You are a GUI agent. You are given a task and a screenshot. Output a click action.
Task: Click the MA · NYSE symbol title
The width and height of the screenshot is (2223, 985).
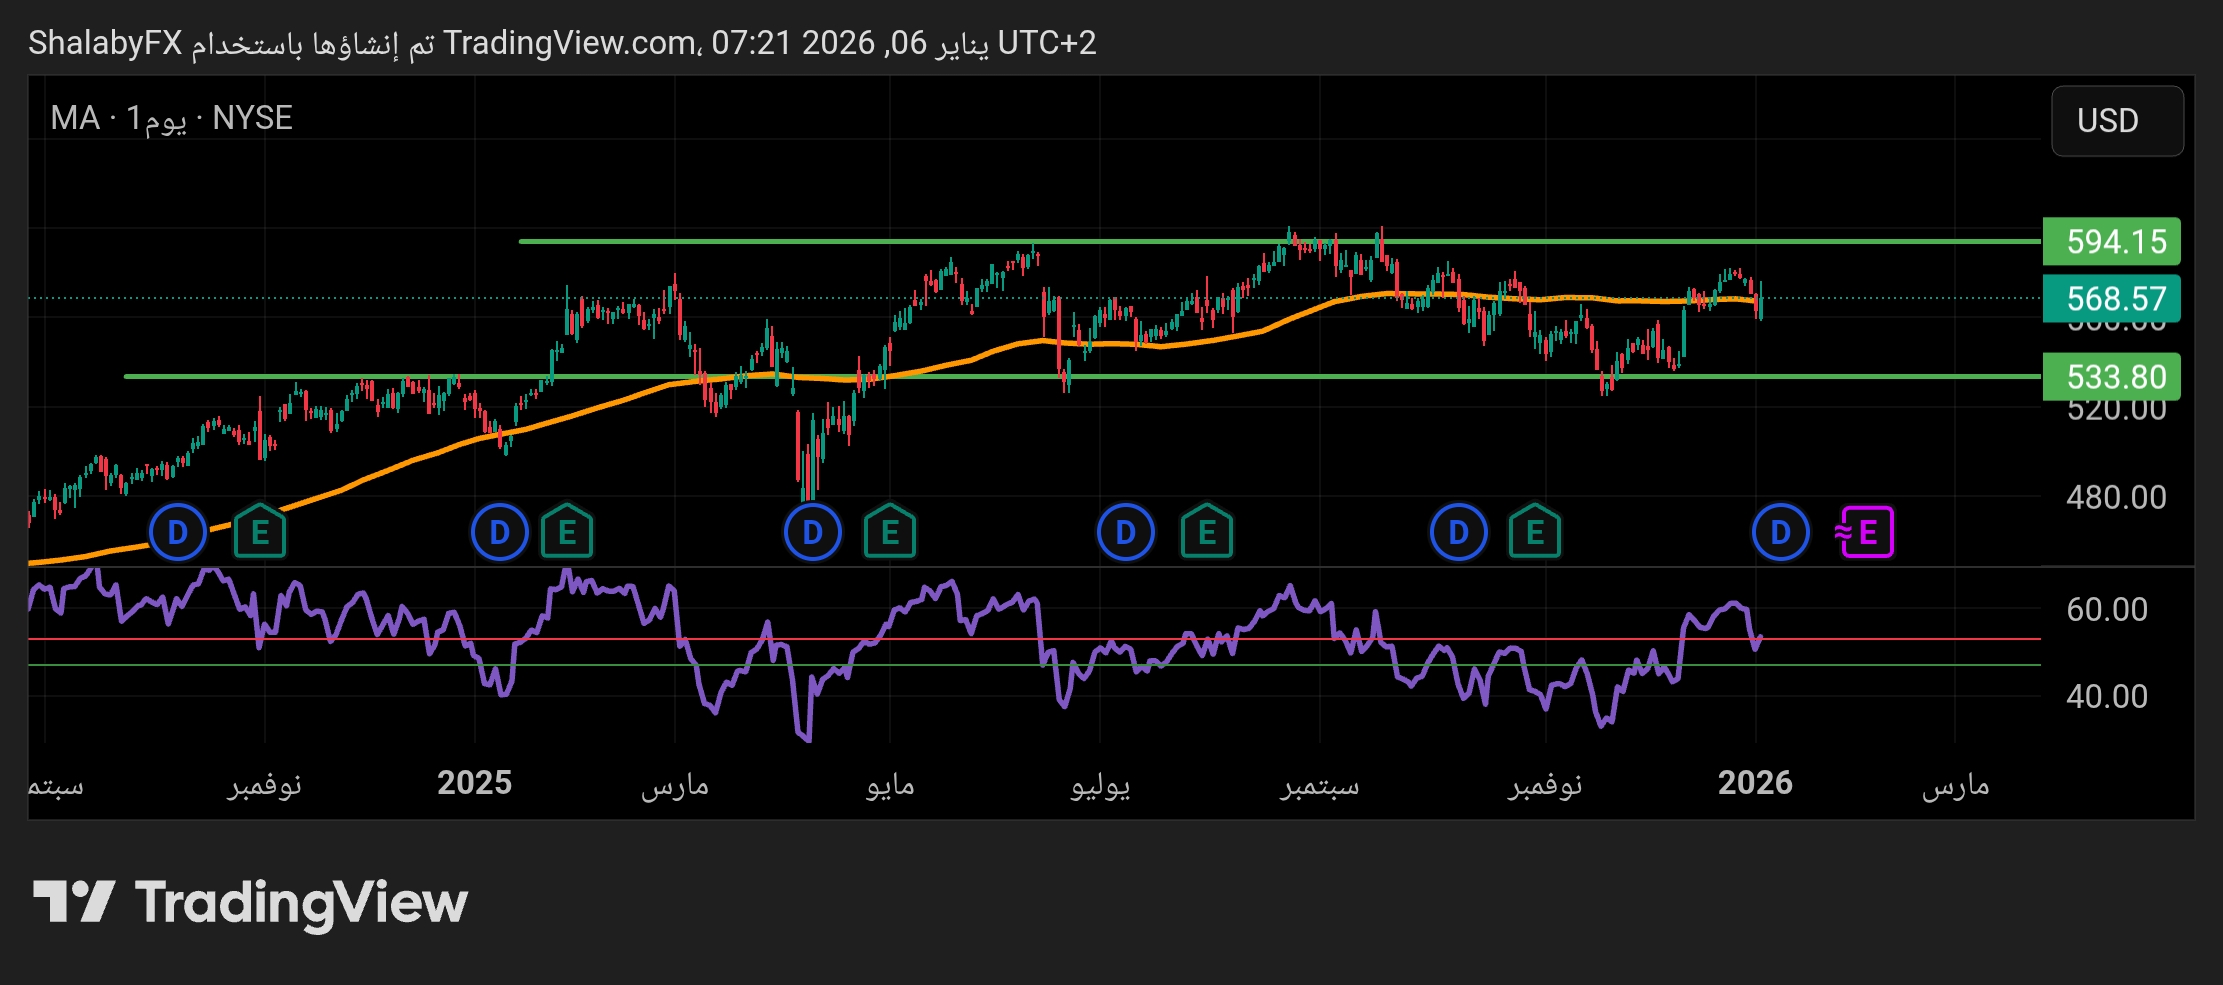coord(171,118)
